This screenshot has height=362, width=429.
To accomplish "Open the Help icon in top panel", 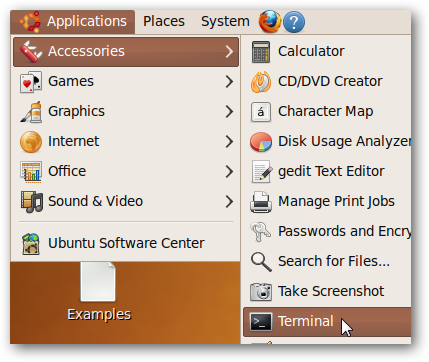I will [x=294, y=22].
